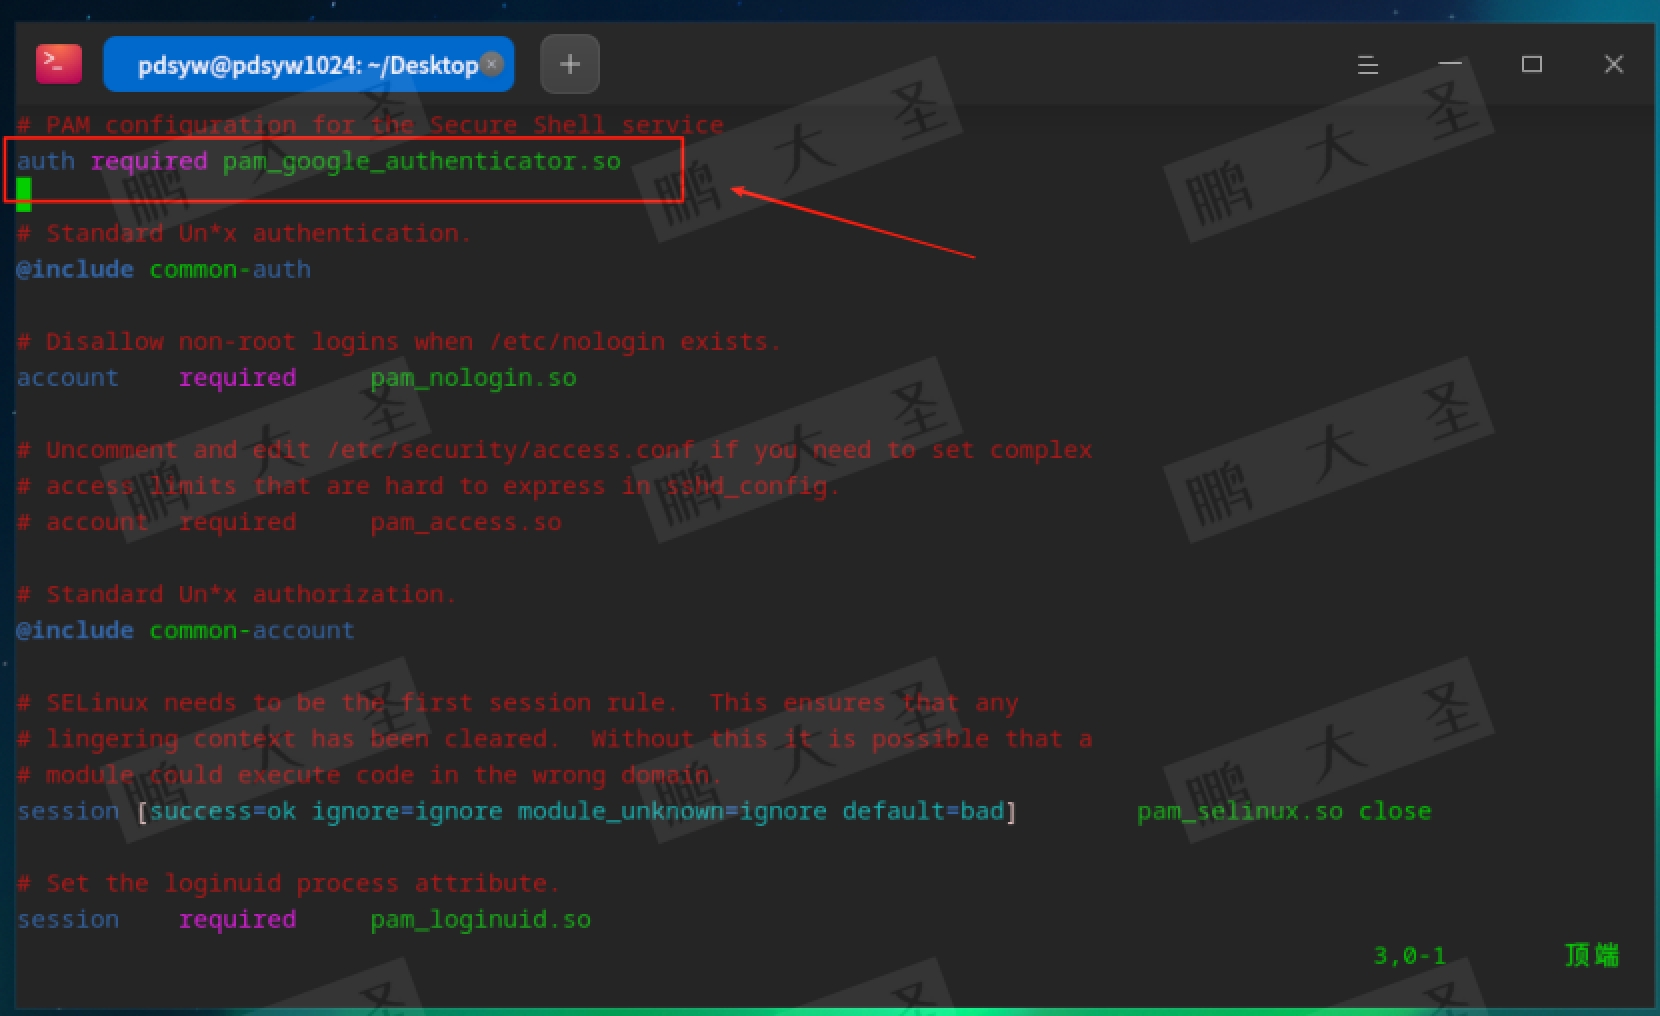The width and height of the screenshot is (1660, 1016).
Task: Select the pdsyw@pdsyw1024: ~/Desktop tab
Action: point(295,64)
